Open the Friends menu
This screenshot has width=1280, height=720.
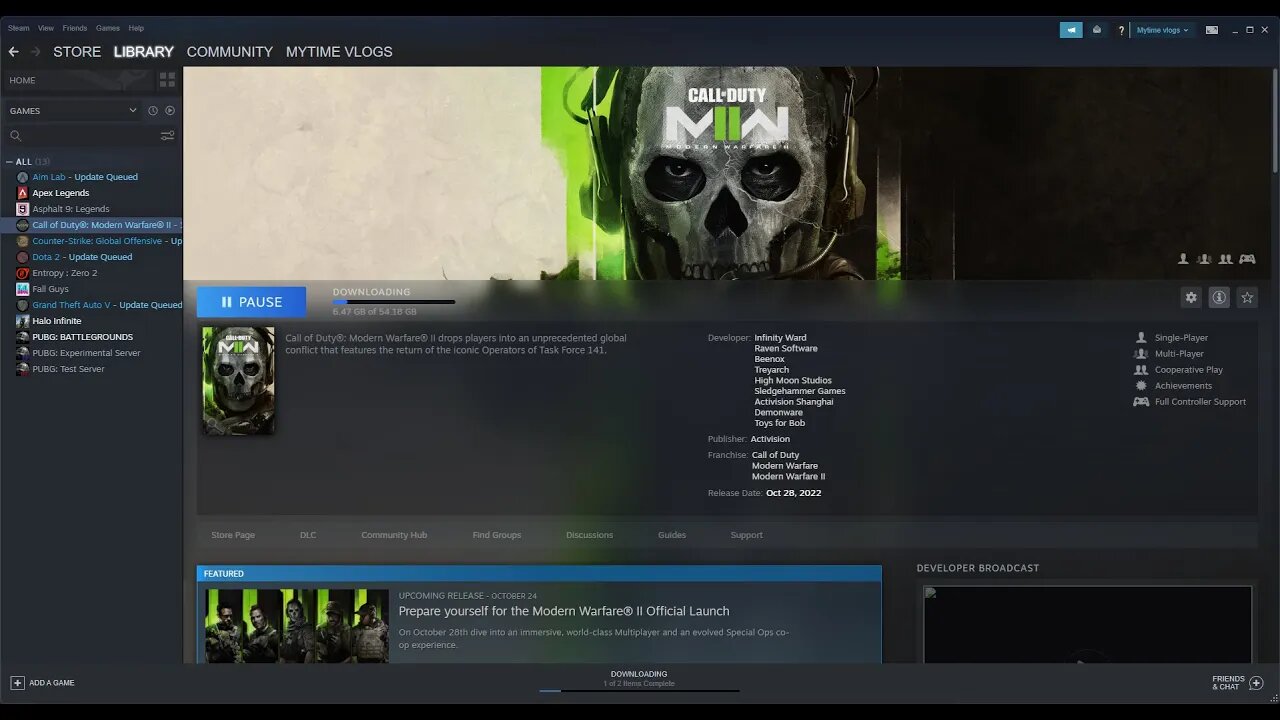click(75, 28)
